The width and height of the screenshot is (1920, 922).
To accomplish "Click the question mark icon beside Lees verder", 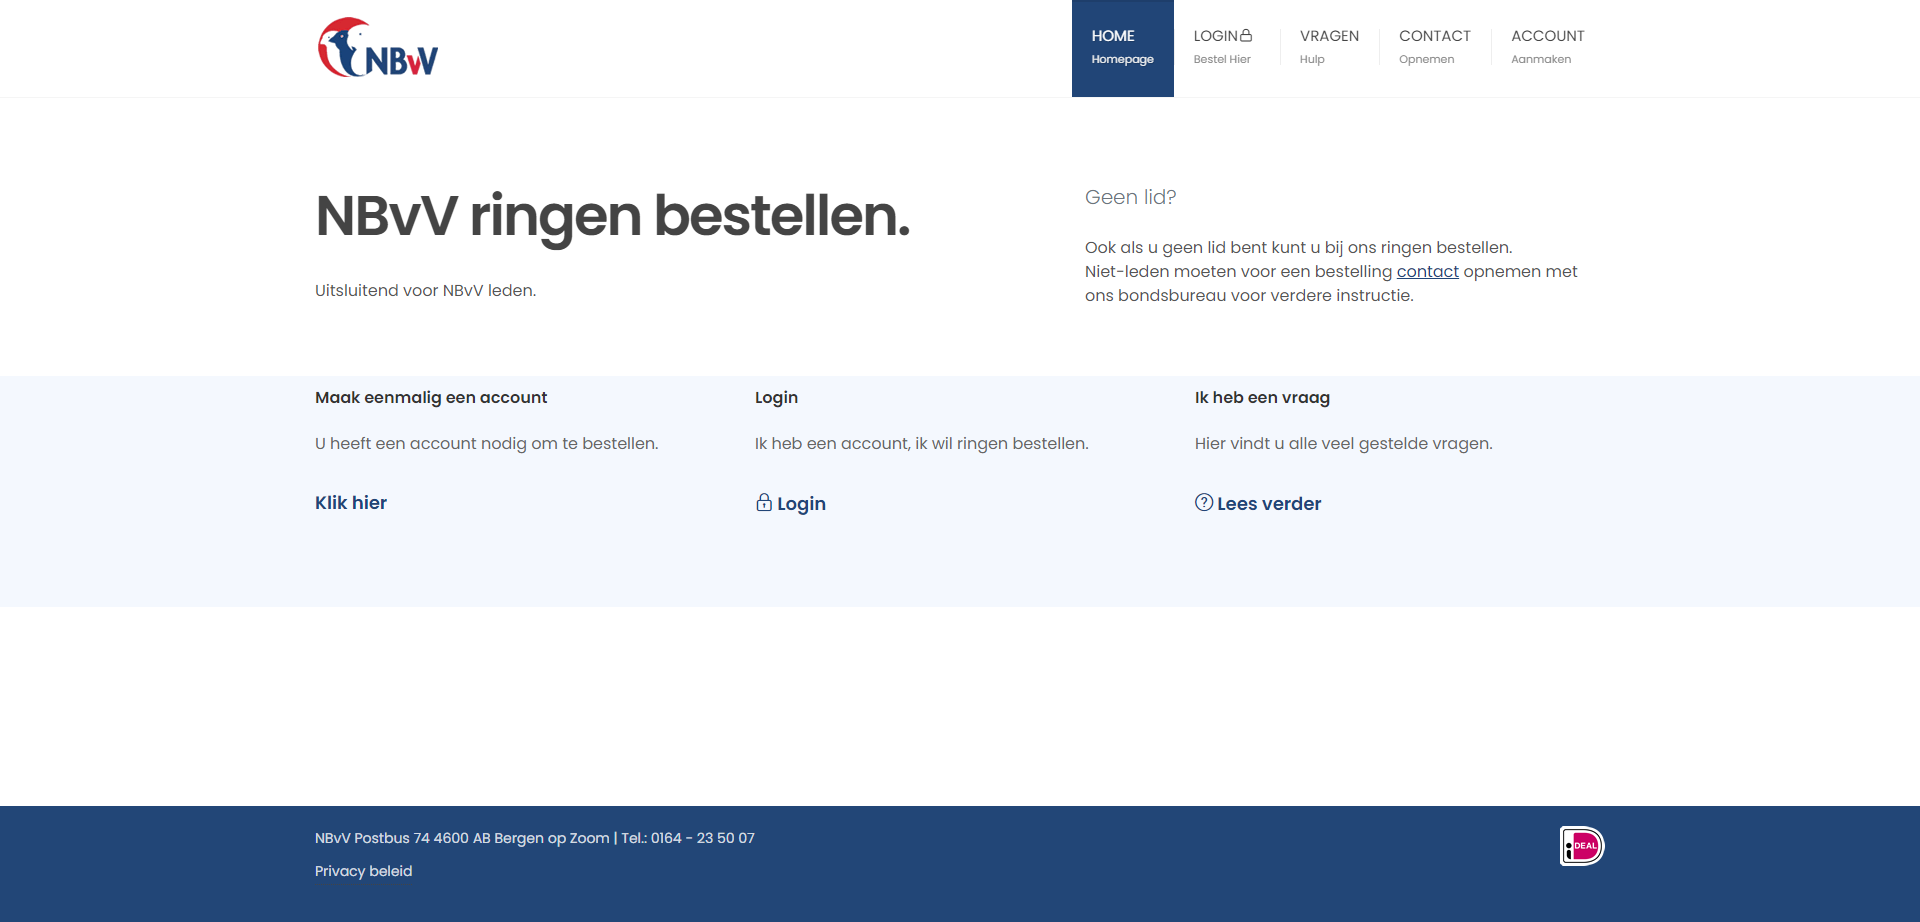I will pyautogui.click(x=1203, y=503).
